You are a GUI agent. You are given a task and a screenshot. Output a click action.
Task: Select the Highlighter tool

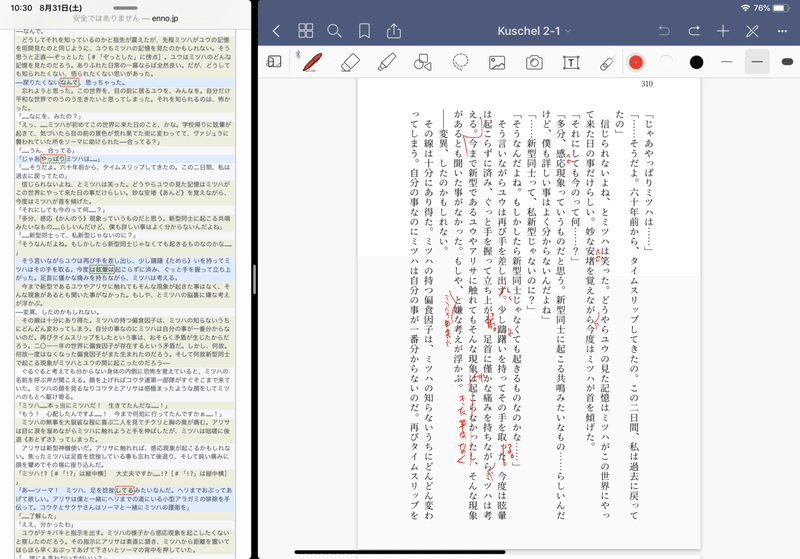click(387, 62)
